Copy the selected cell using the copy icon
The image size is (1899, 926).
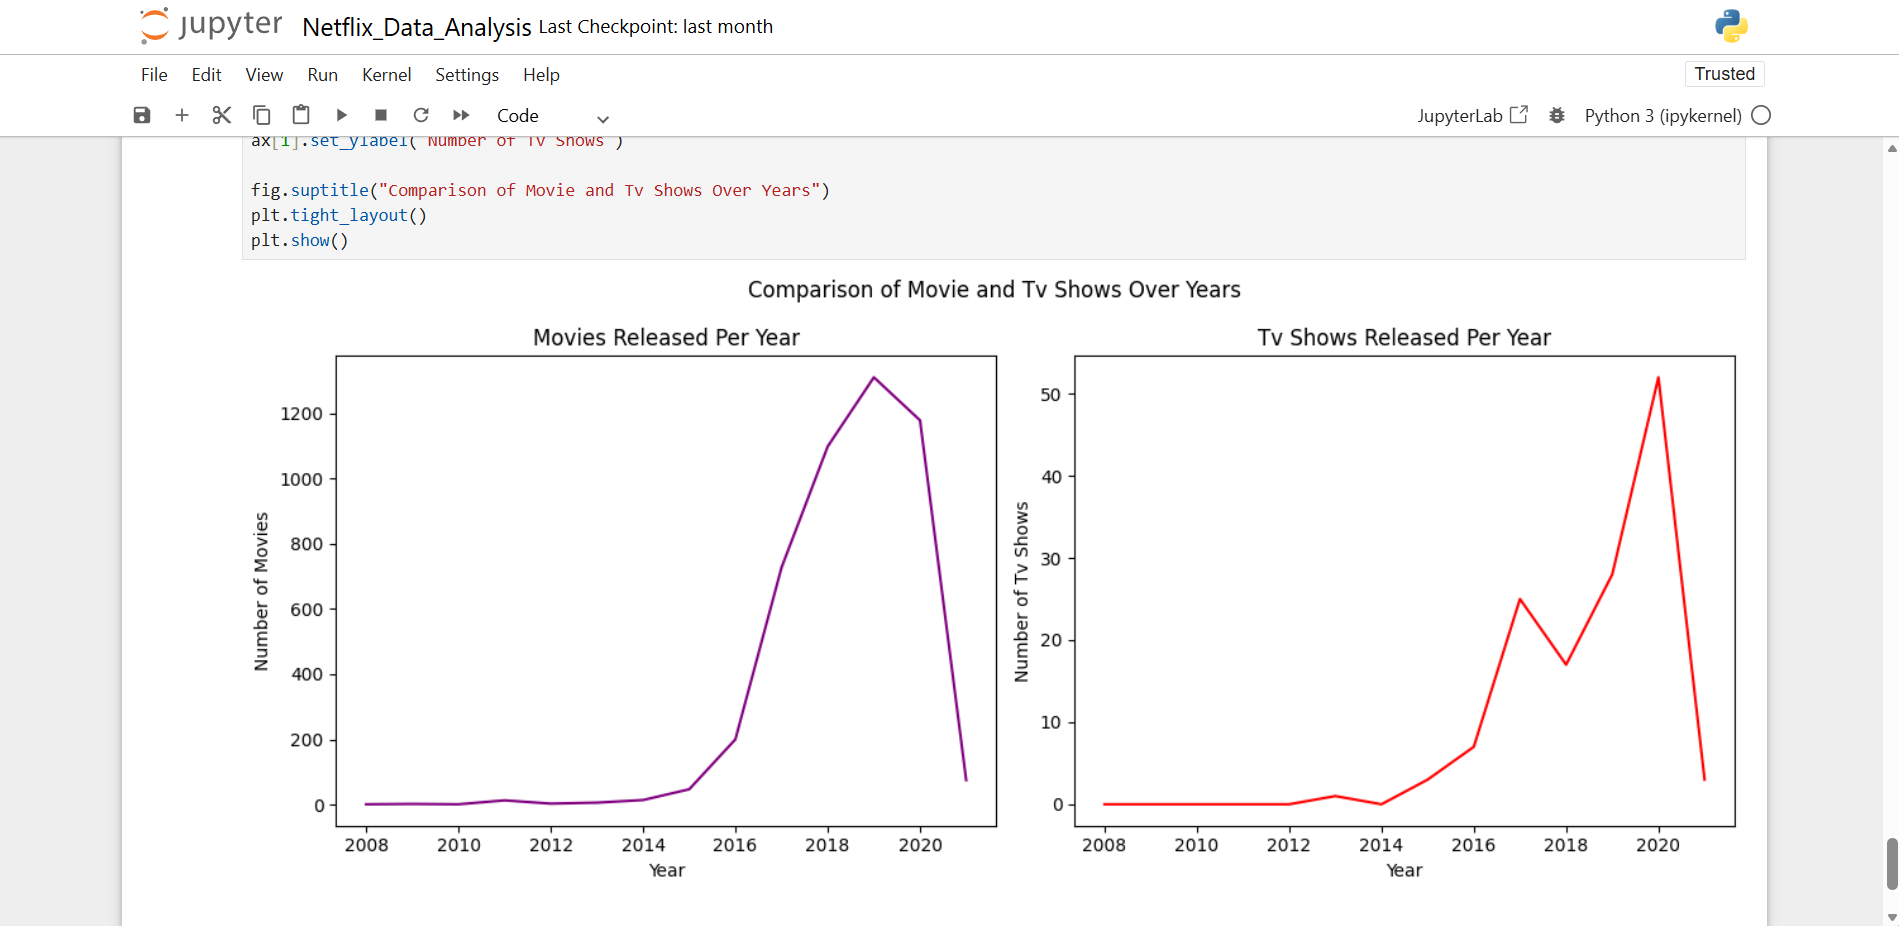coord(261,115)
